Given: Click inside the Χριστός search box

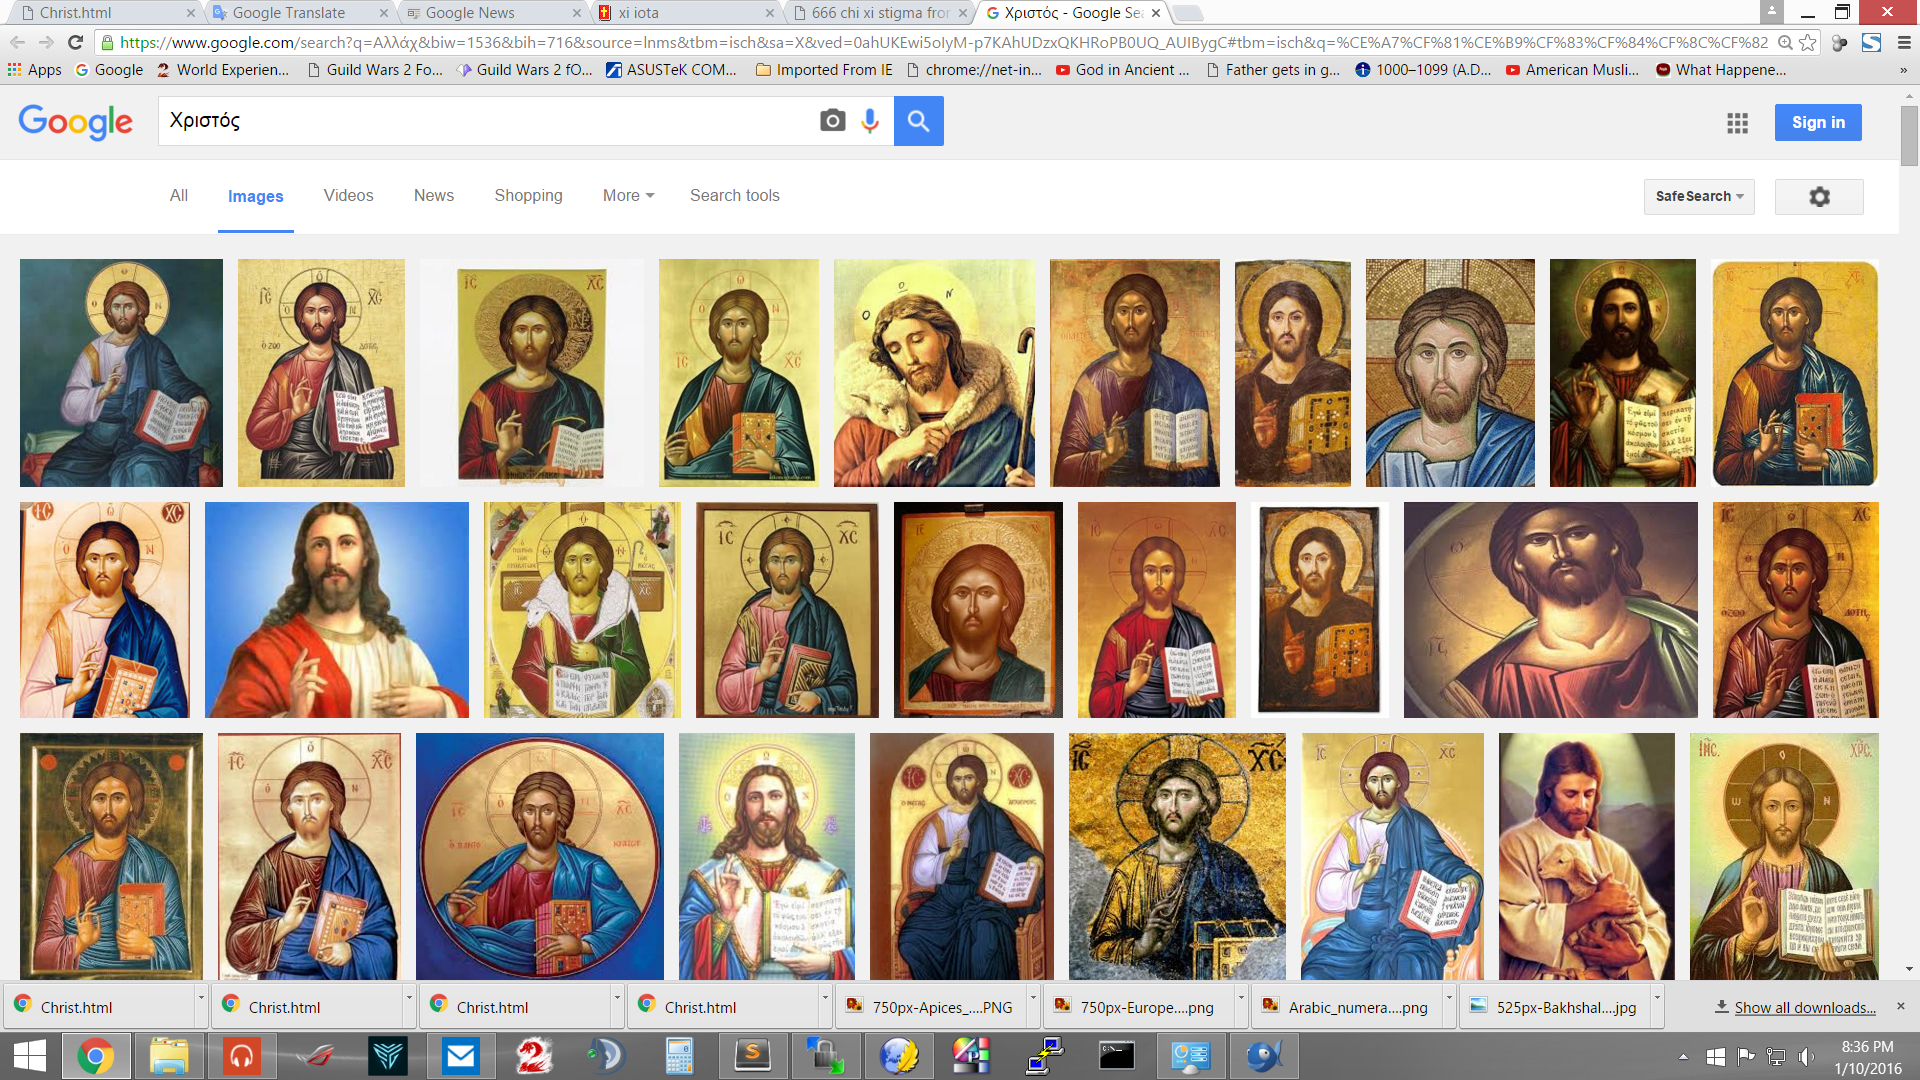Looking at the screenshot, I should tap(480, 121).
